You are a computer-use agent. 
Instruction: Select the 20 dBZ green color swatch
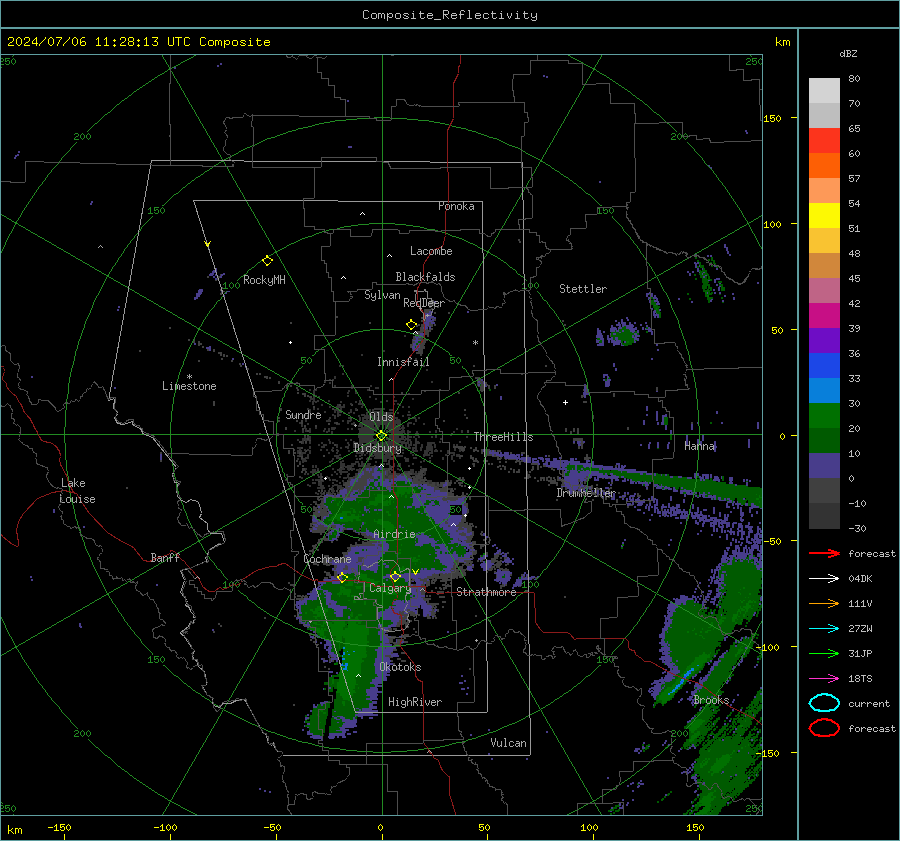point(824,415)
